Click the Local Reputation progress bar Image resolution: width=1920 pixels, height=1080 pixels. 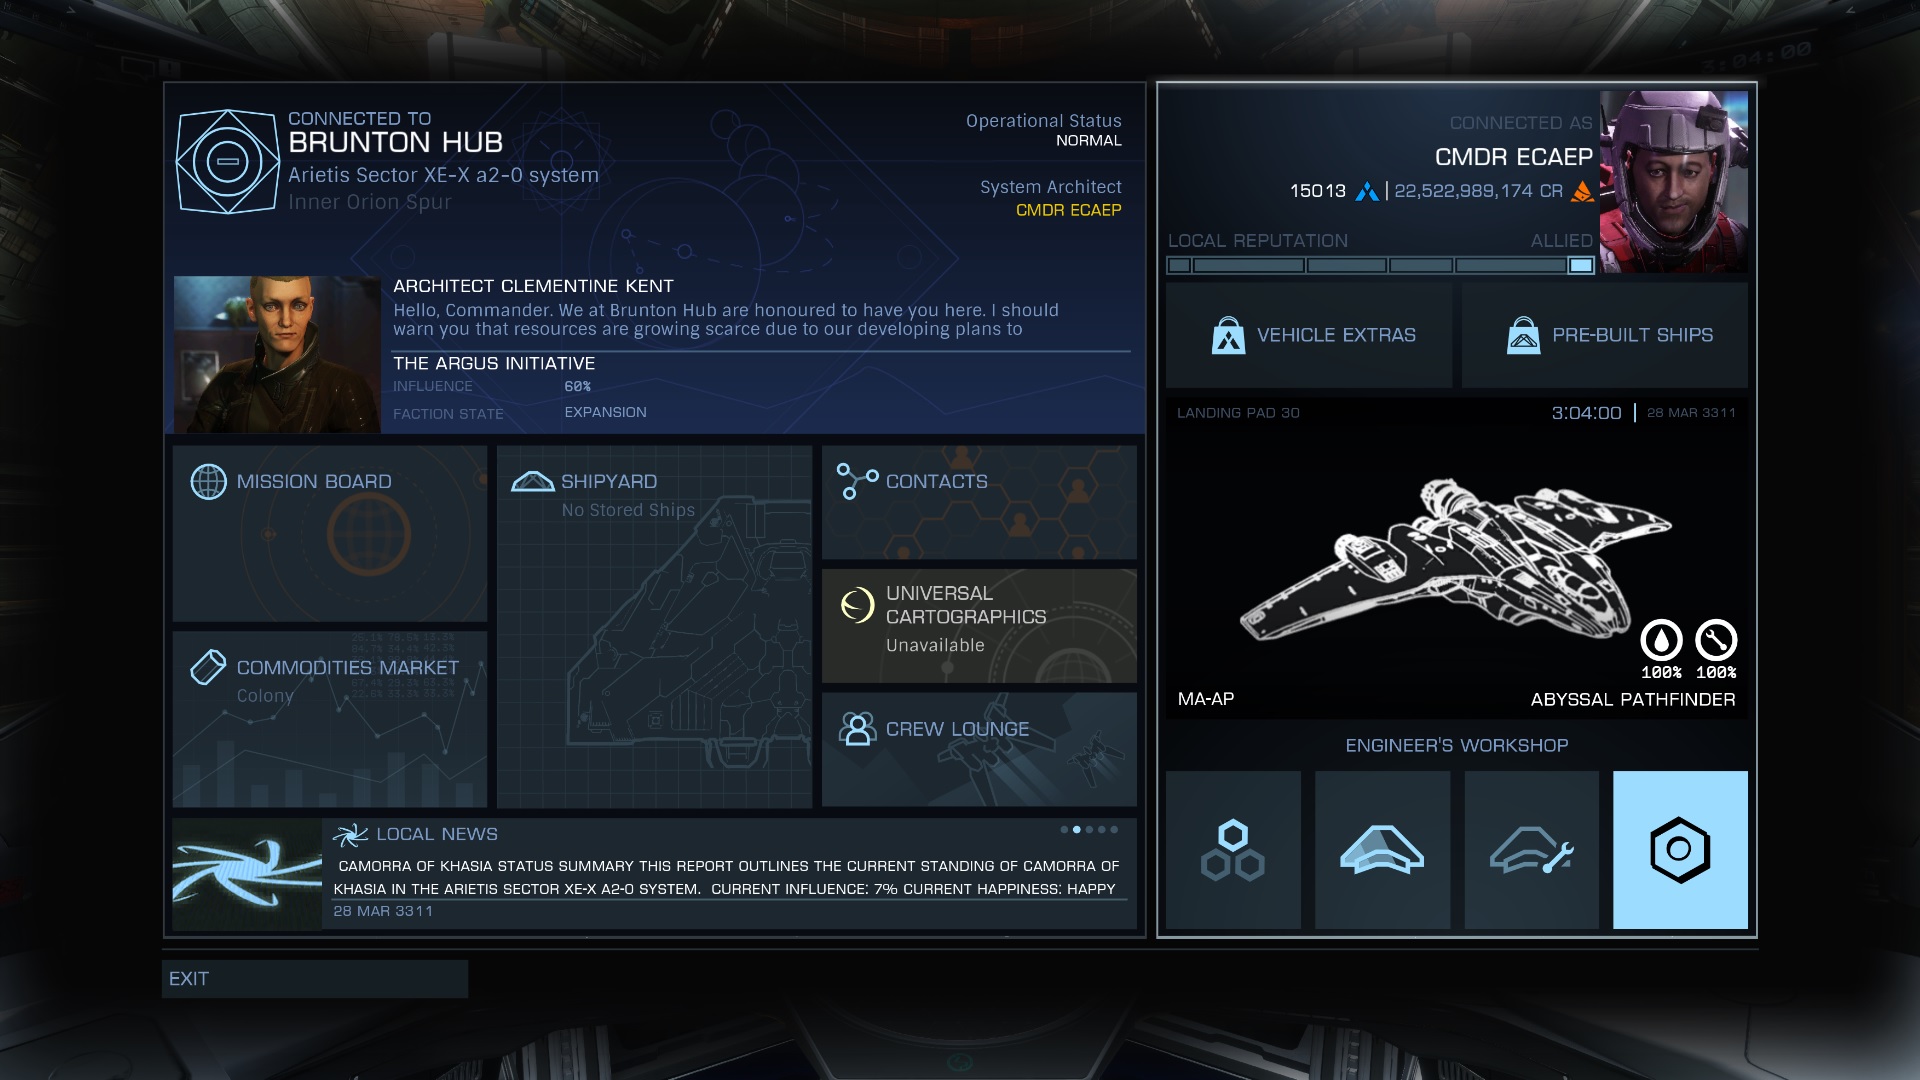pyautogui.click(x=1380, y=265)
